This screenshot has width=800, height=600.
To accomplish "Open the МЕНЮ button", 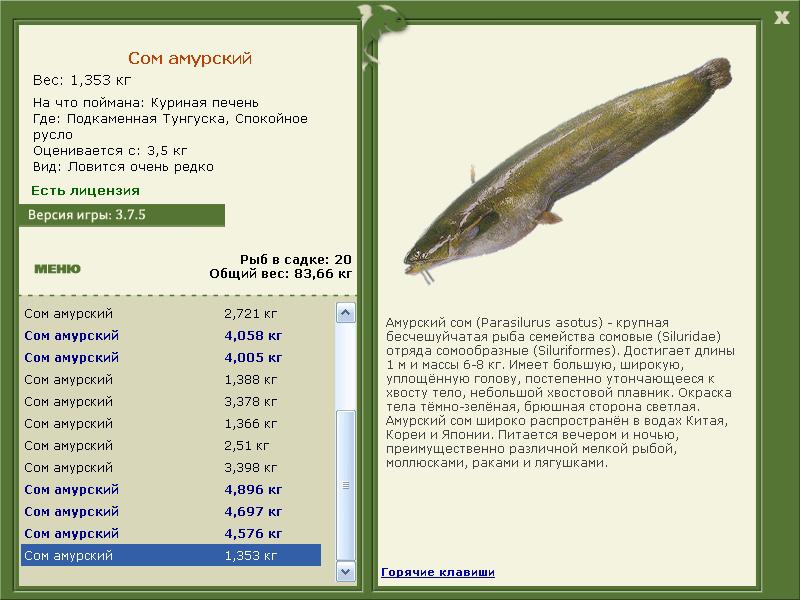I will 57,269.
